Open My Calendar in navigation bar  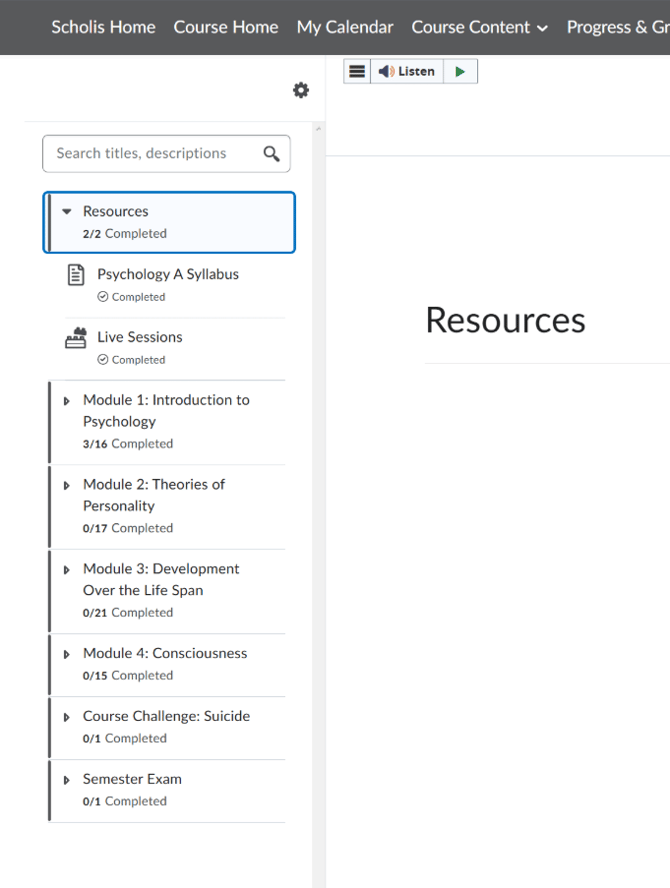(345, 27)
